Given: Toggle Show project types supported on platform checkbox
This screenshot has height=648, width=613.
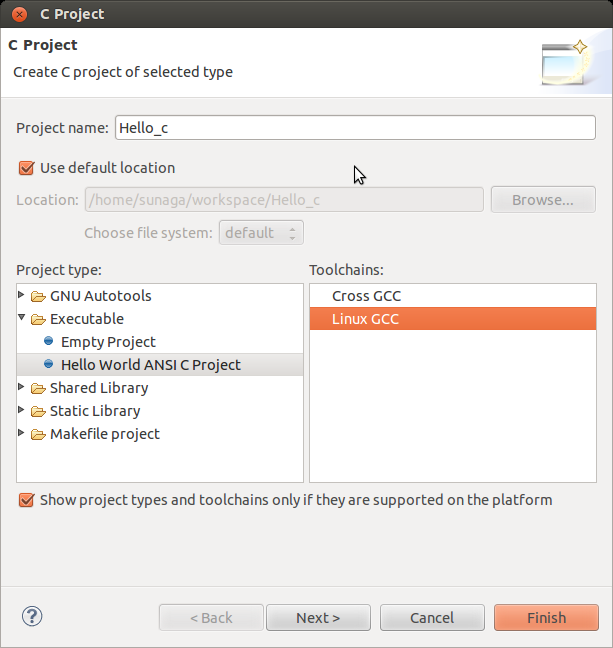Looking at the screenshot, I should coord(26,500).
